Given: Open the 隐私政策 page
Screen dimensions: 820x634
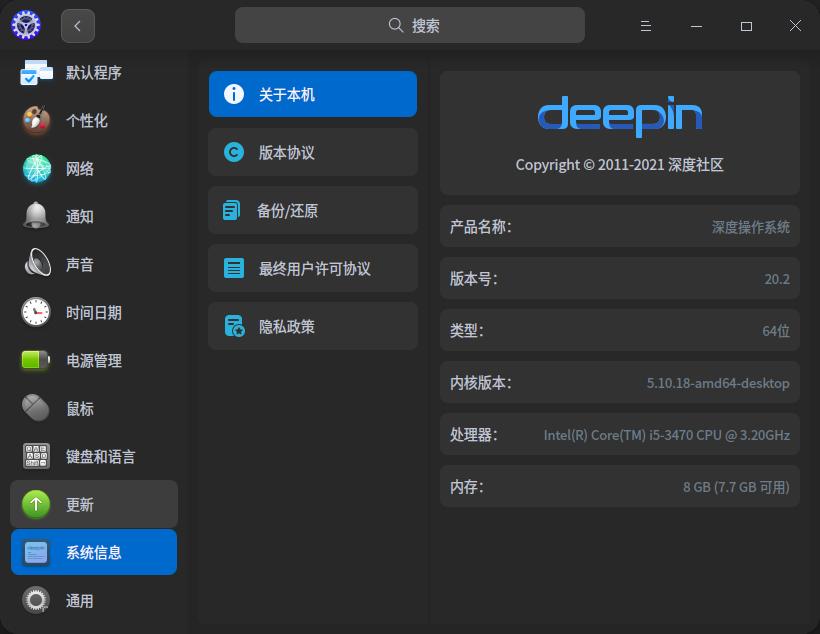Looking at the screenshot, I should (x=313, y=326).
